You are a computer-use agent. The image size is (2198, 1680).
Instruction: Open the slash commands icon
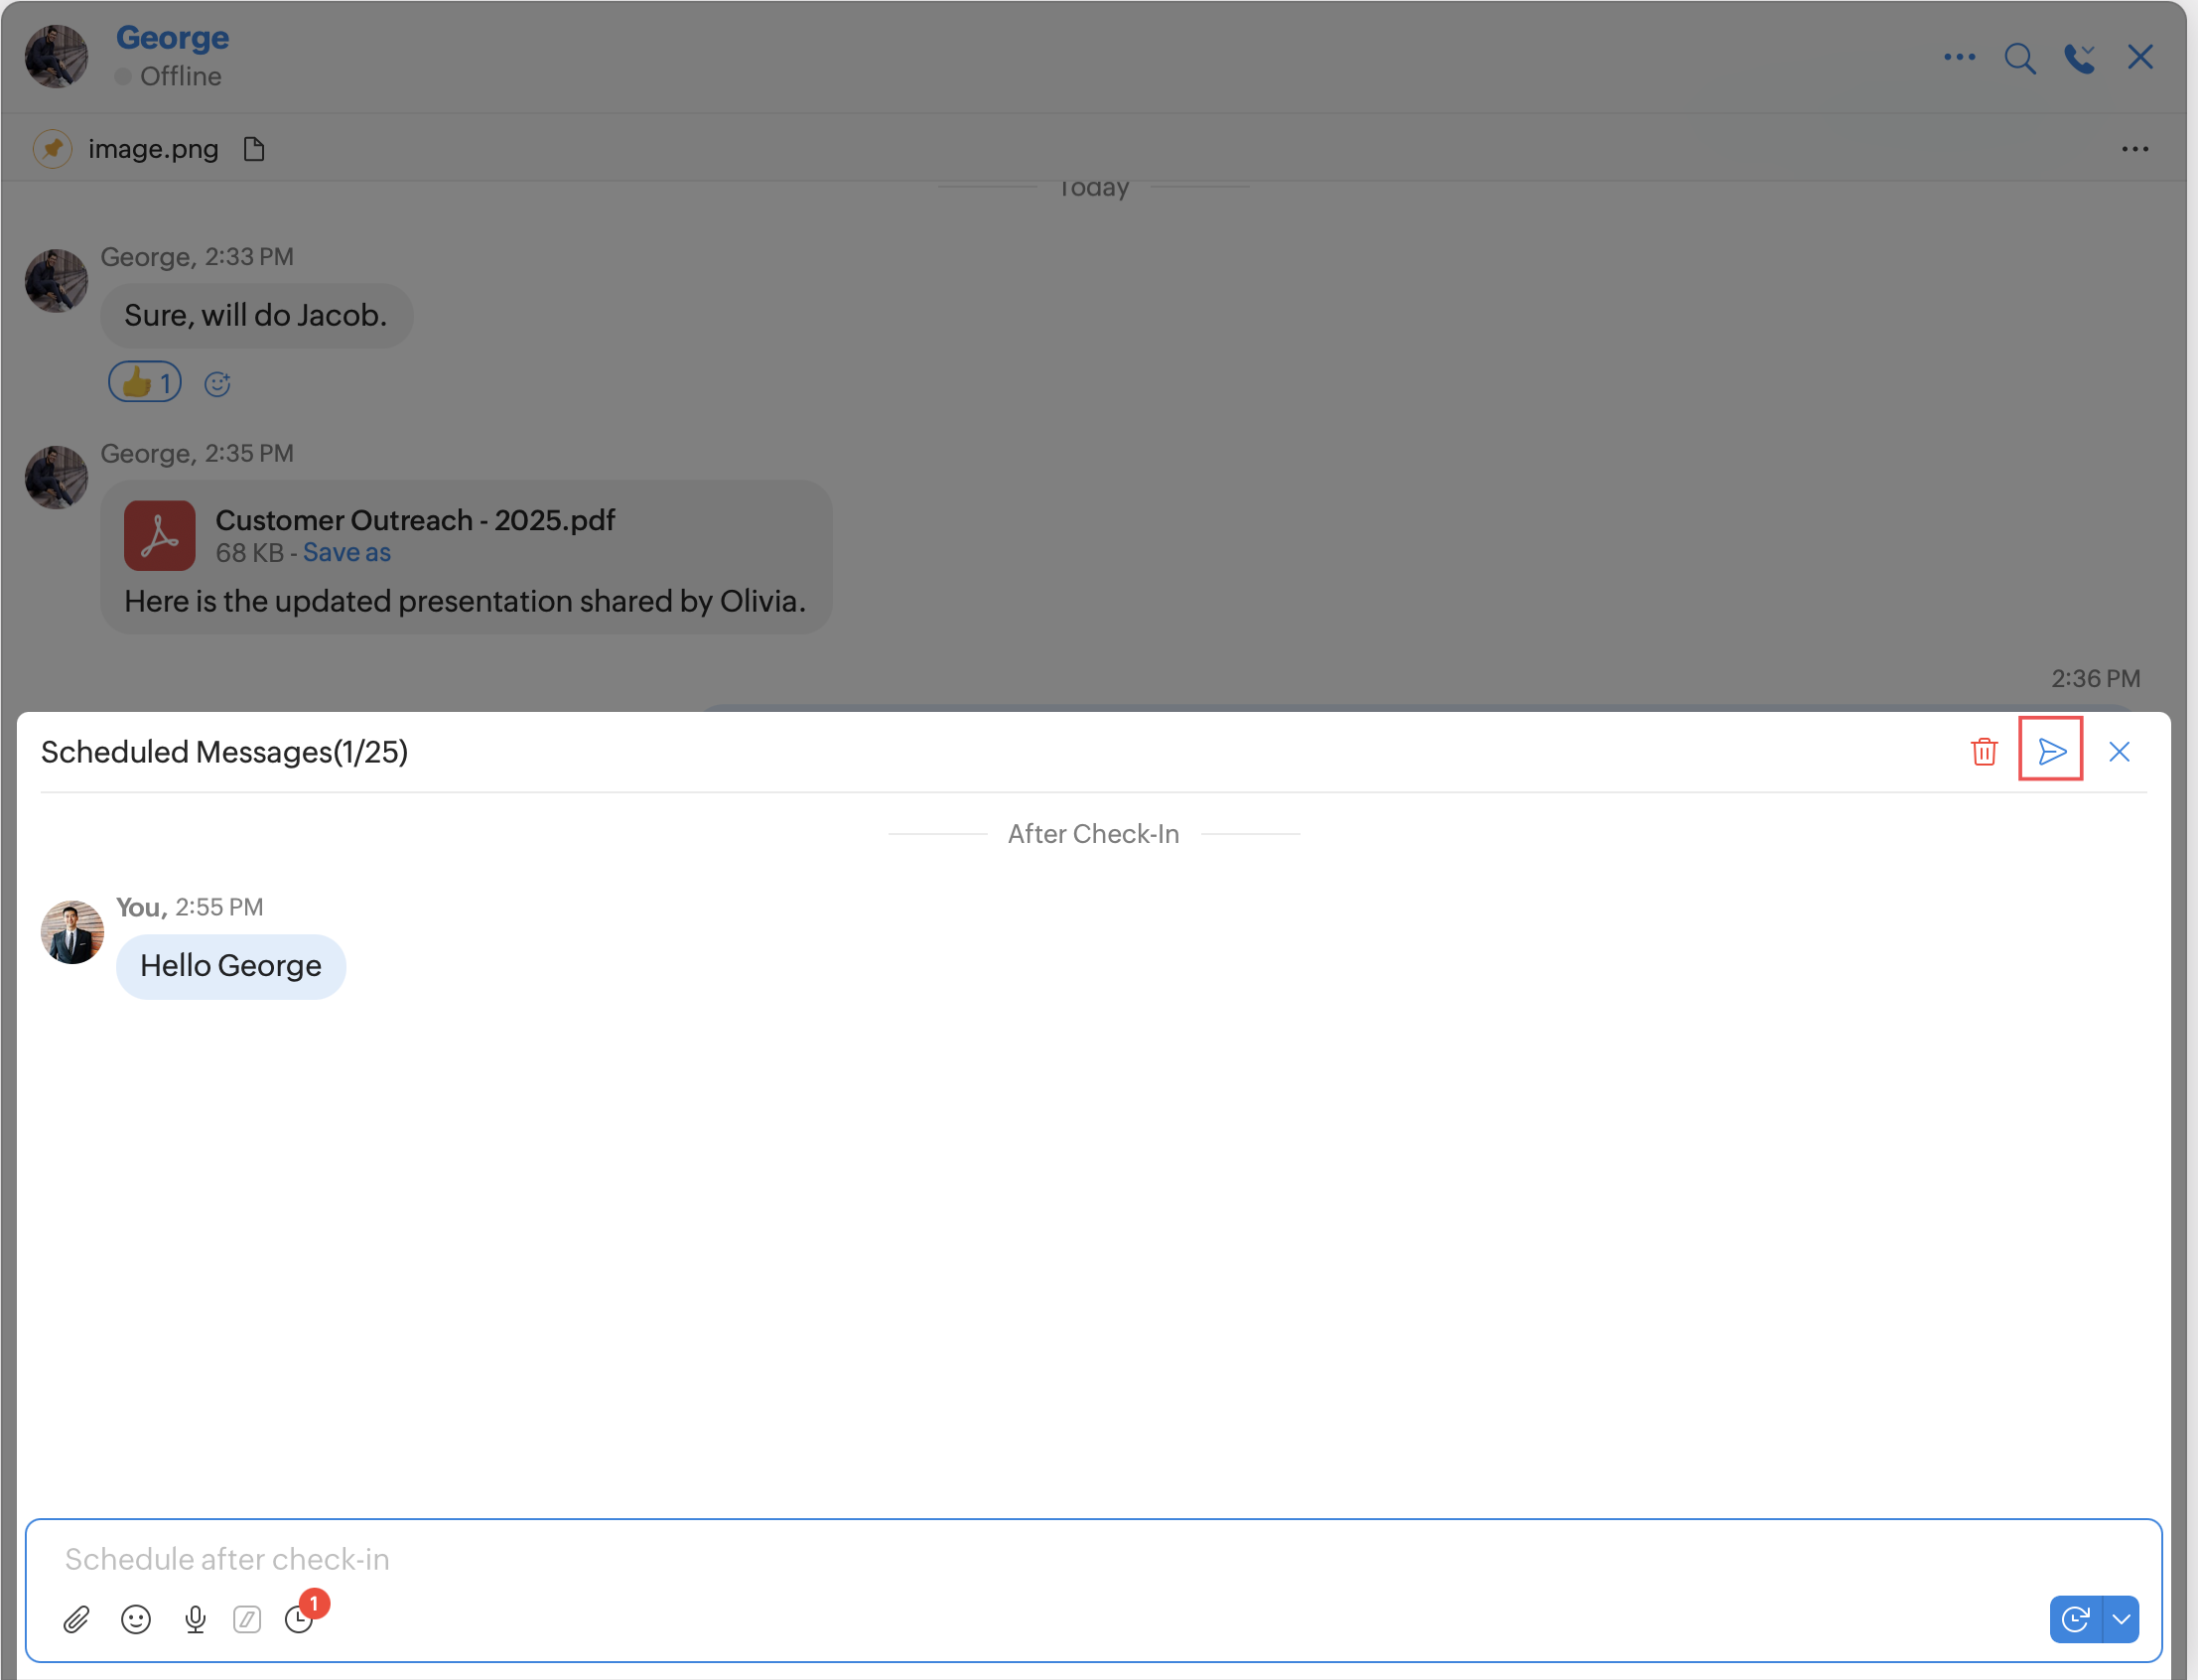[247, 1619]
